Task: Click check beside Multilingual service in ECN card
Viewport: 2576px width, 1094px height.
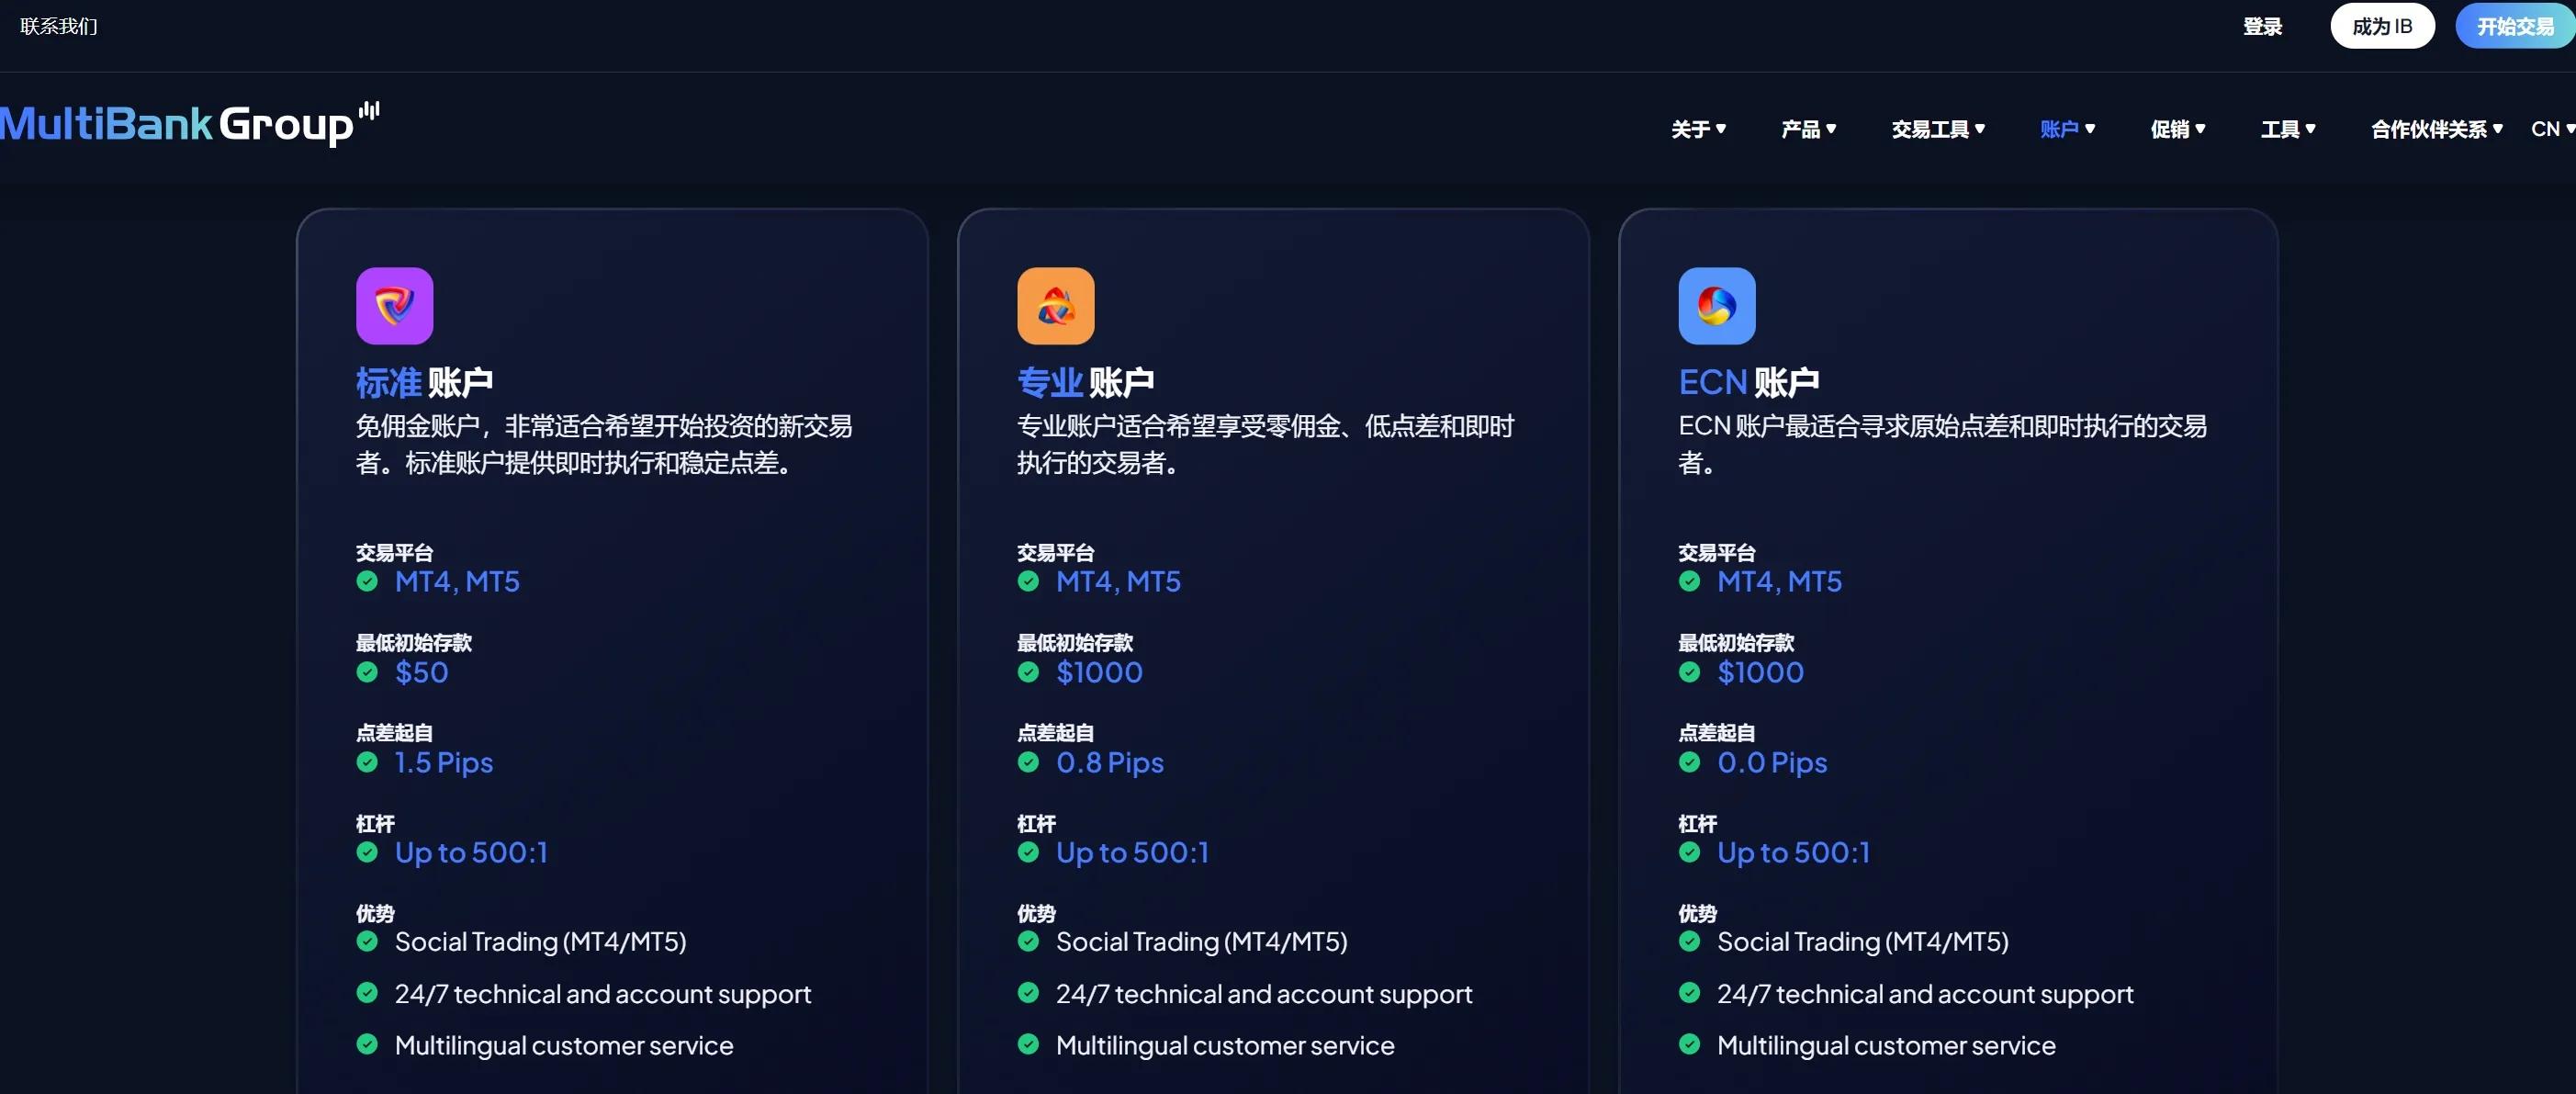Action: pyautogui.click(x=1689, y=1045)
